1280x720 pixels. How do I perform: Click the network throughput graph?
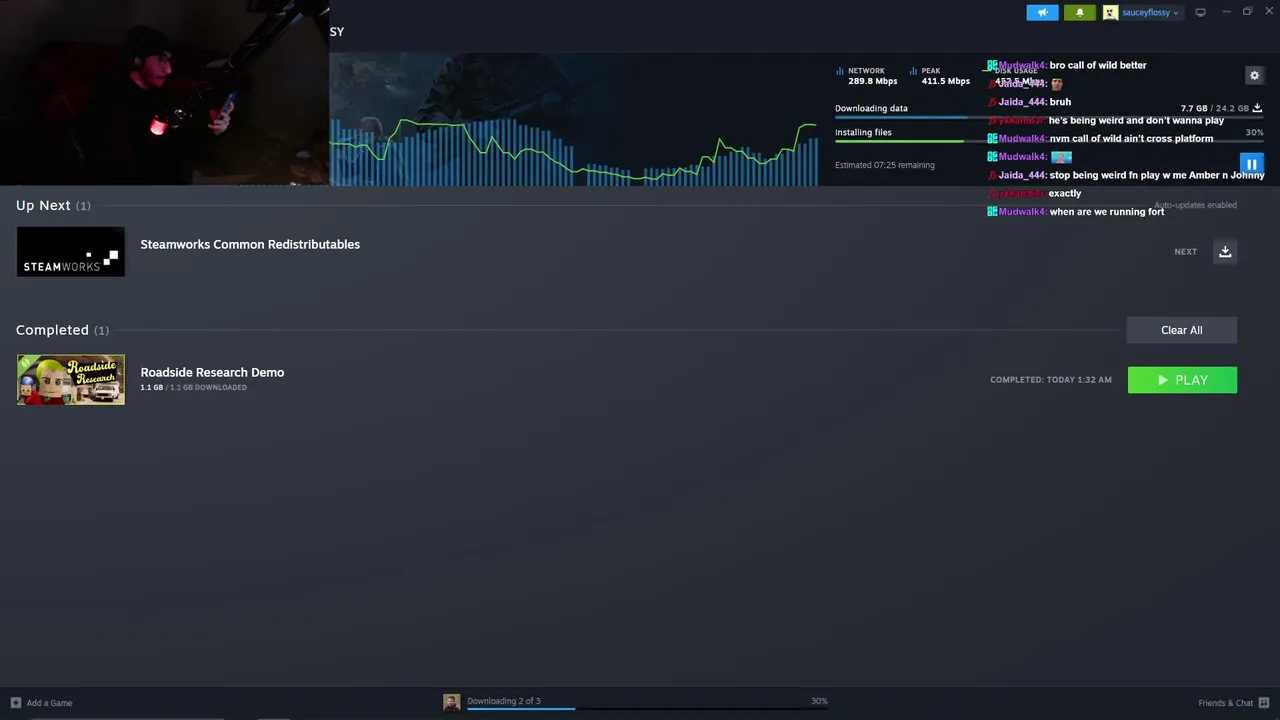coord(574,150)
